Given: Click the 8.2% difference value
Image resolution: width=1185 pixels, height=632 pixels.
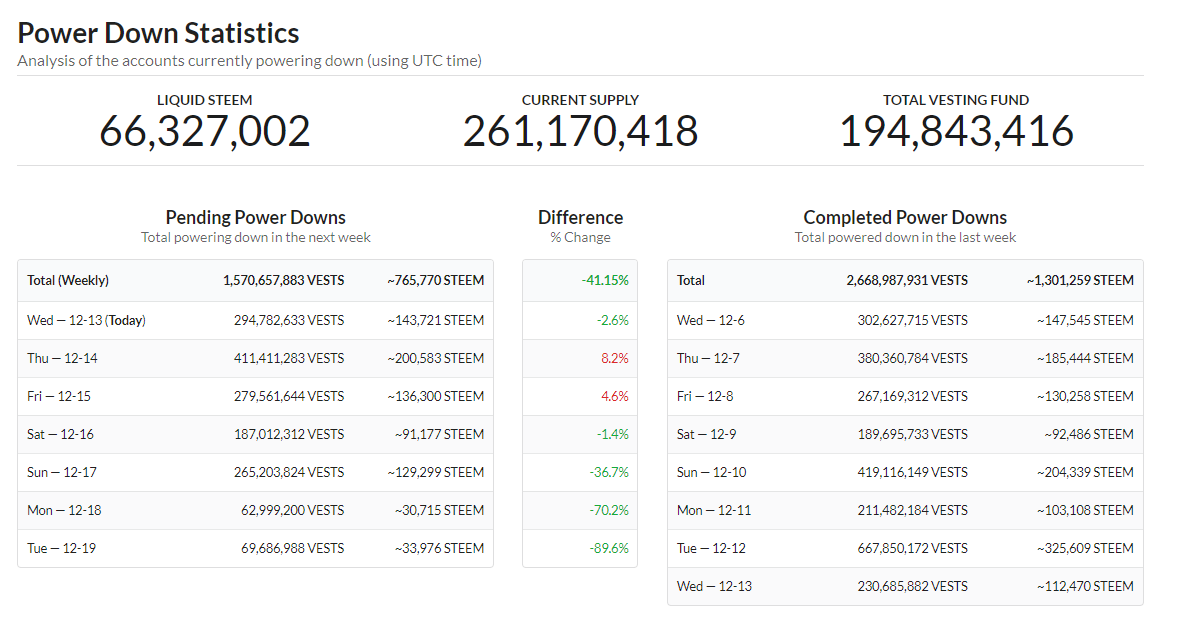Looking at the screenshot, I should tap(614, 358).
